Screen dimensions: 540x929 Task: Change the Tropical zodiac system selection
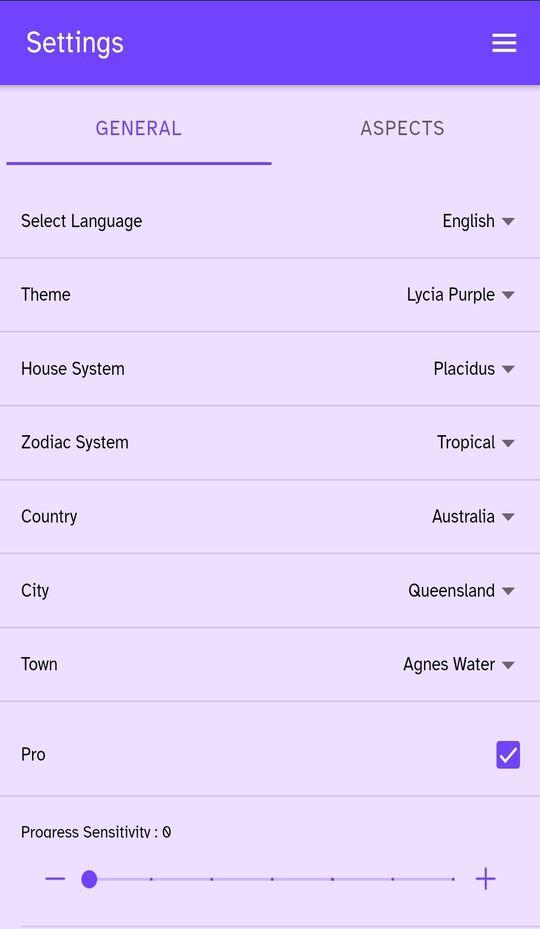click(475, 443)
